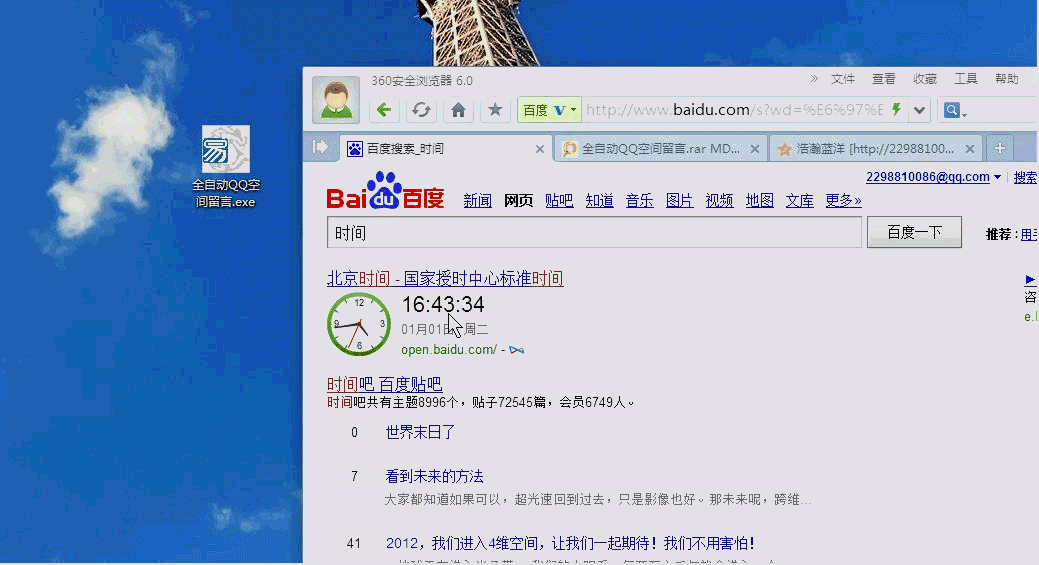Click the browser user avatar icon
This screenshot has height=565, width=1039.
336,100
